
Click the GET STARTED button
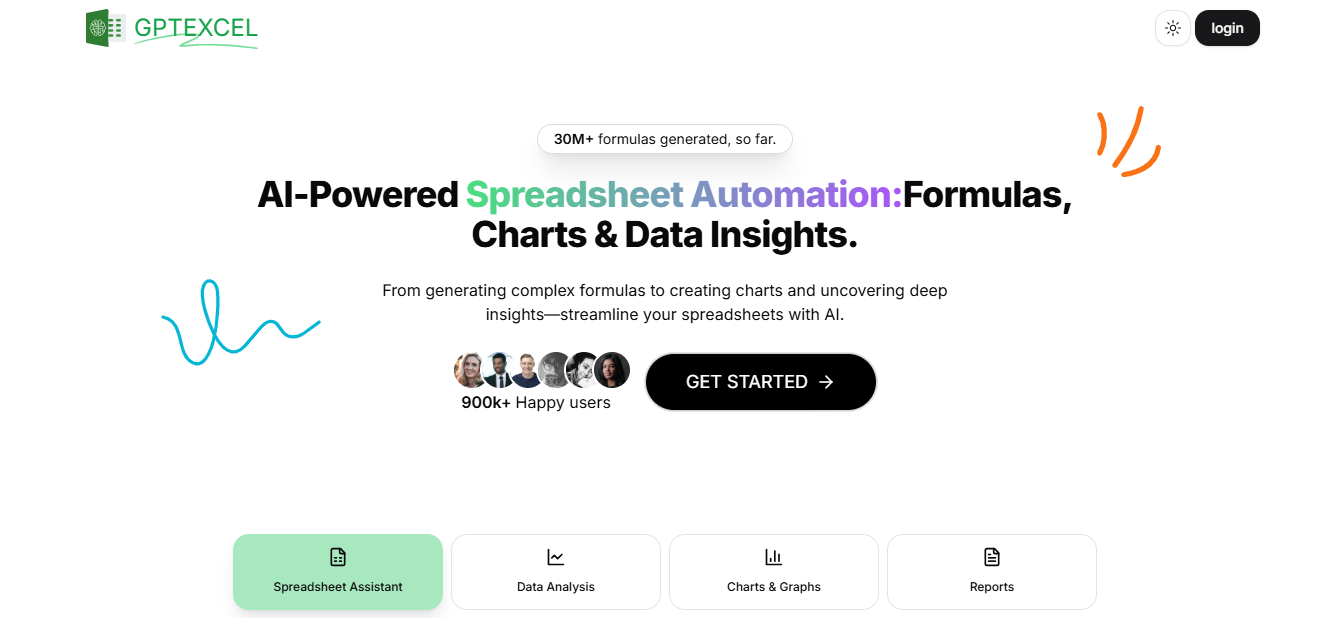(761, 382)
